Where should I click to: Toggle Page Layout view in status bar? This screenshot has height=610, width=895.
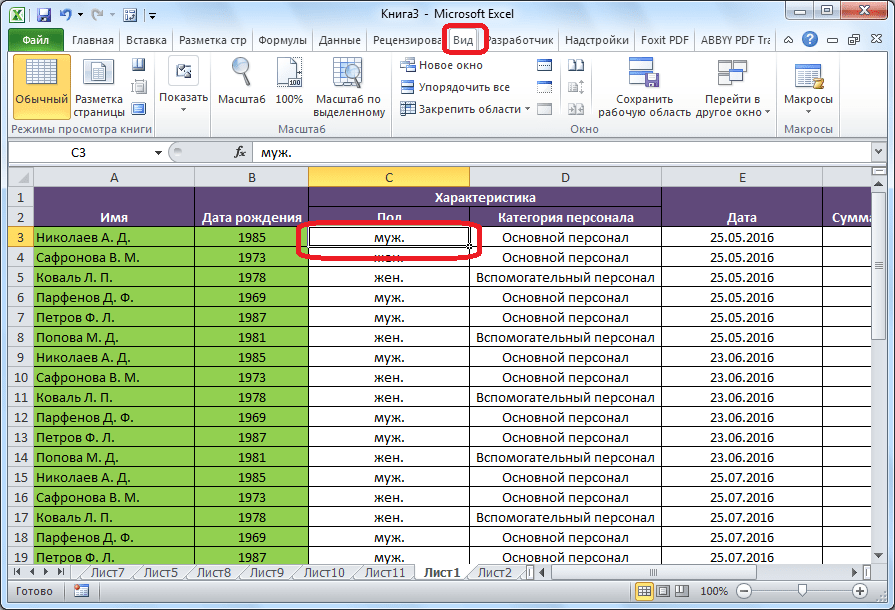(x=664, y=592)
